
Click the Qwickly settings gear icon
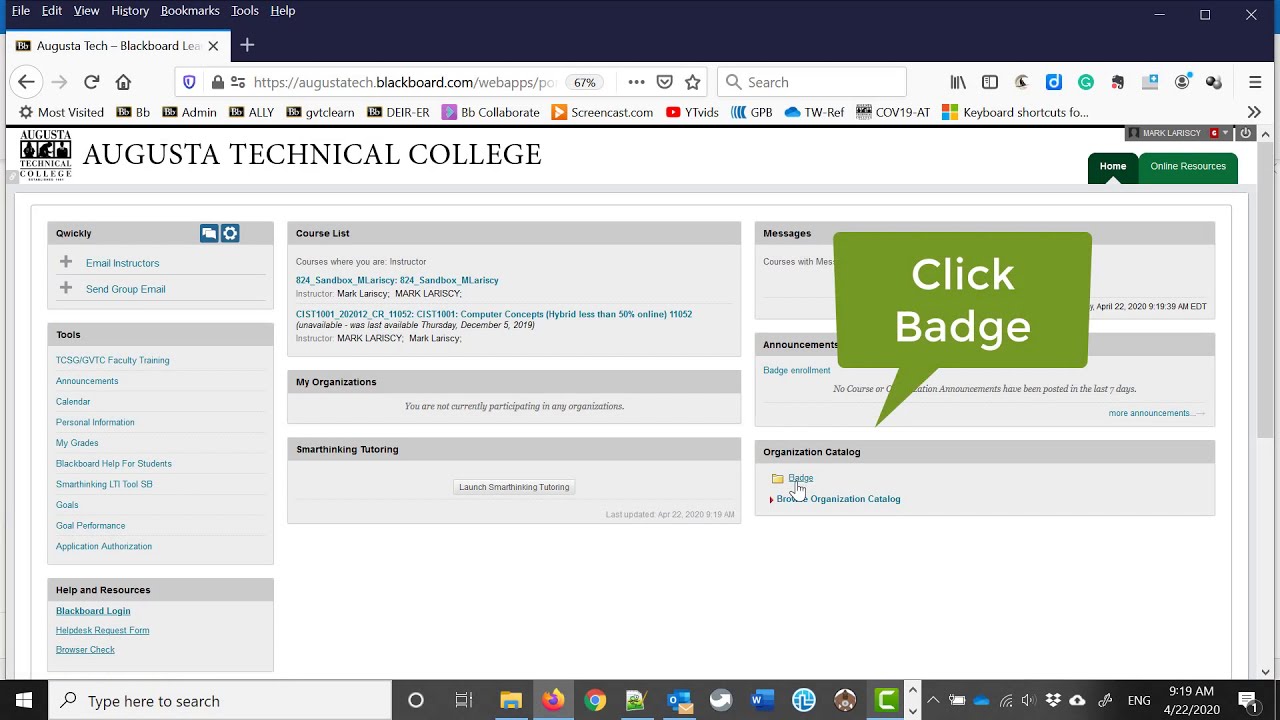pyautogui.click(x=230, y=233)
